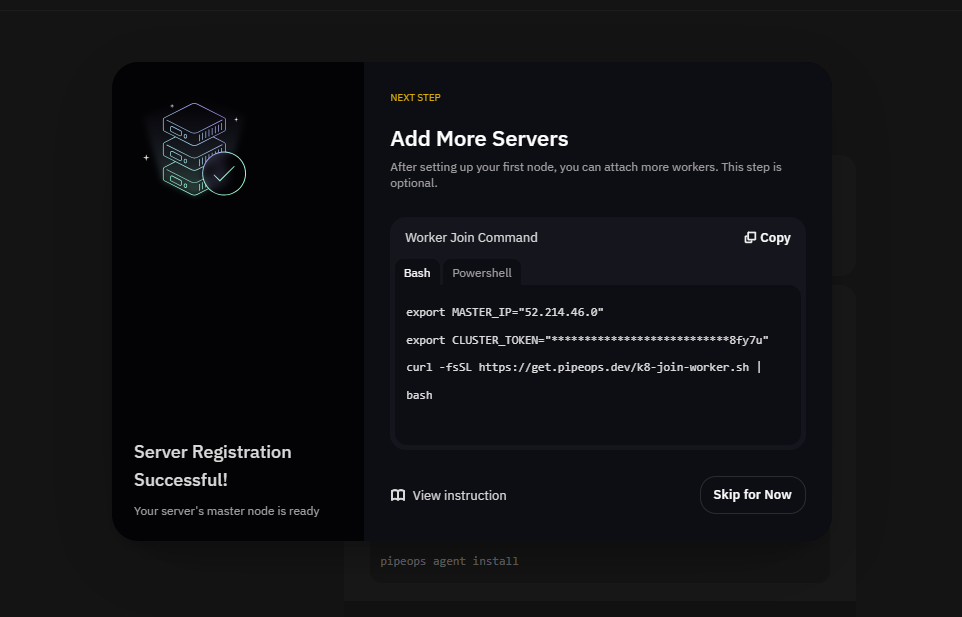Click the background pipeops agent install text
This screenshot has width=962, height=617.
click(x=449, y=561)
